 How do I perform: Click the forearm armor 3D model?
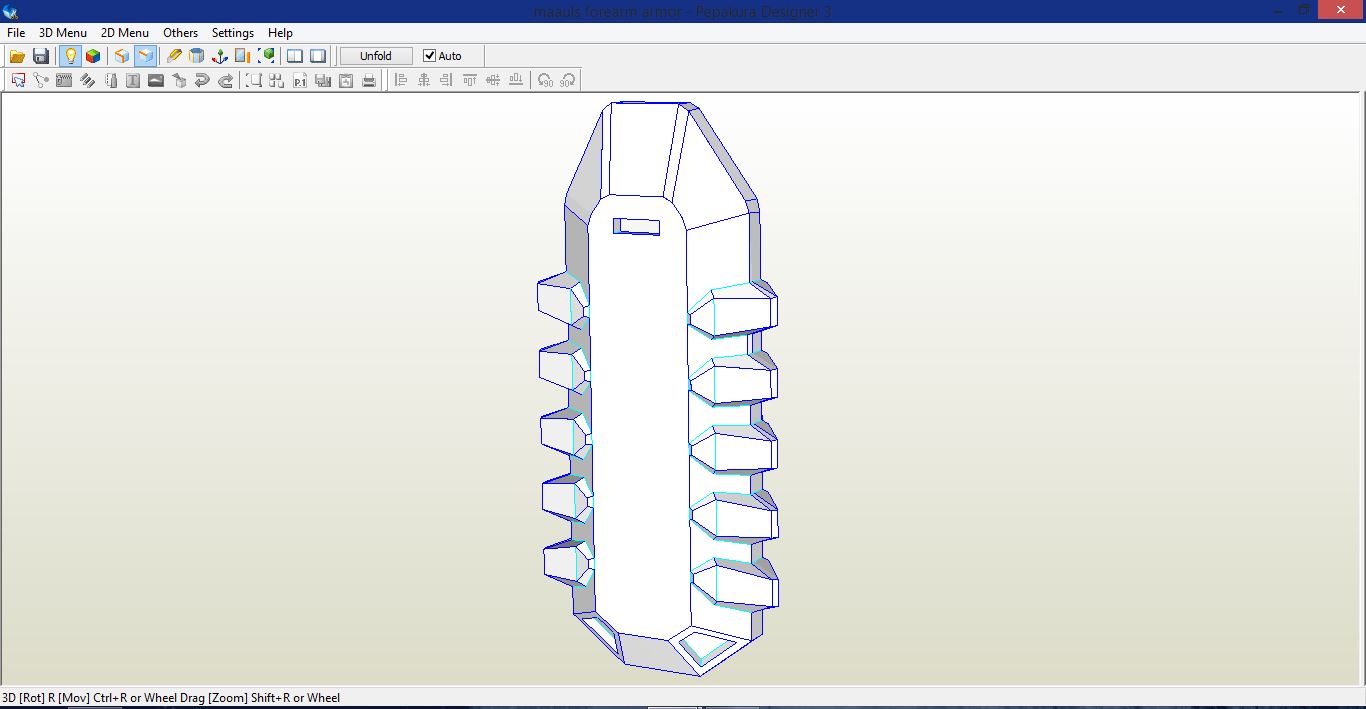640,420
